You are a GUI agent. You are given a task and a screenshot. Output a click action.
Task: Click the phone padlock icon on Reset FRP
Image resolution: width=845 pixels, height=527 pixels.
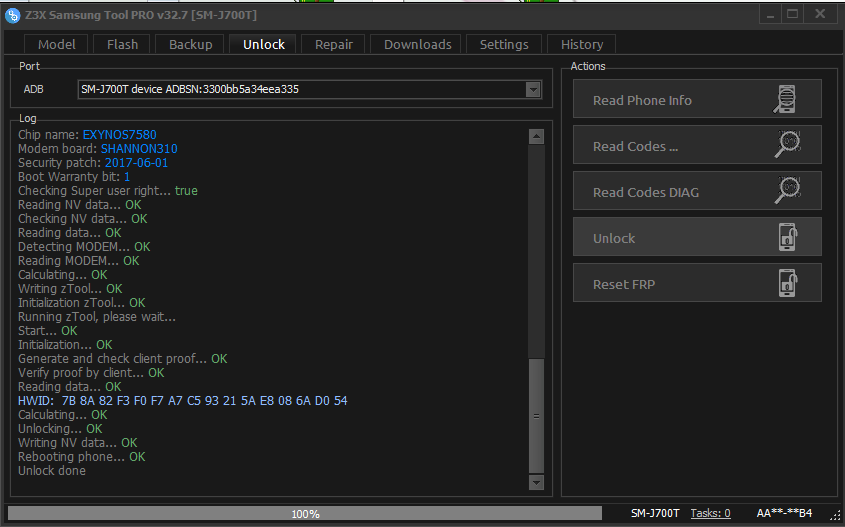[788, 282]
